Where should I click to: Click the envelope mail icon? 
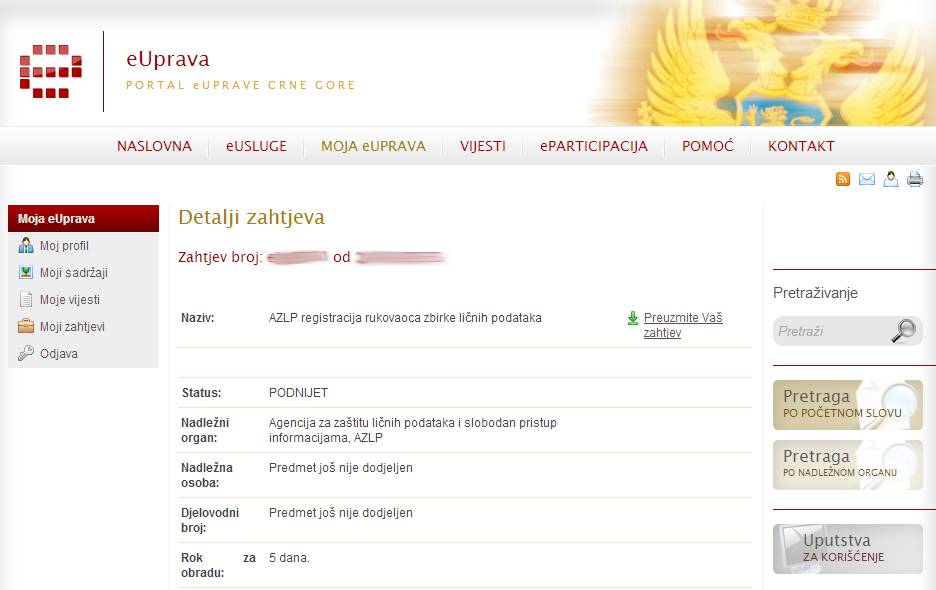(867, 179)
